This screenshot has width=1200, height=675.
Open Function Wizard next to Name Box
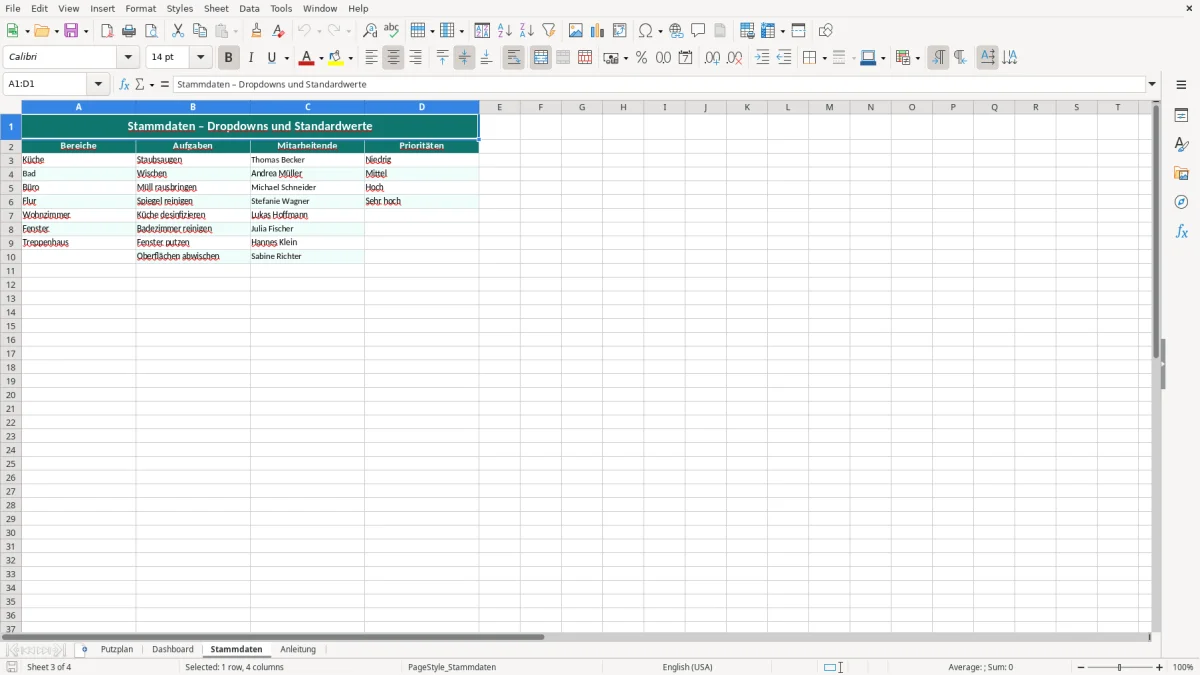[x=124, y=85]
